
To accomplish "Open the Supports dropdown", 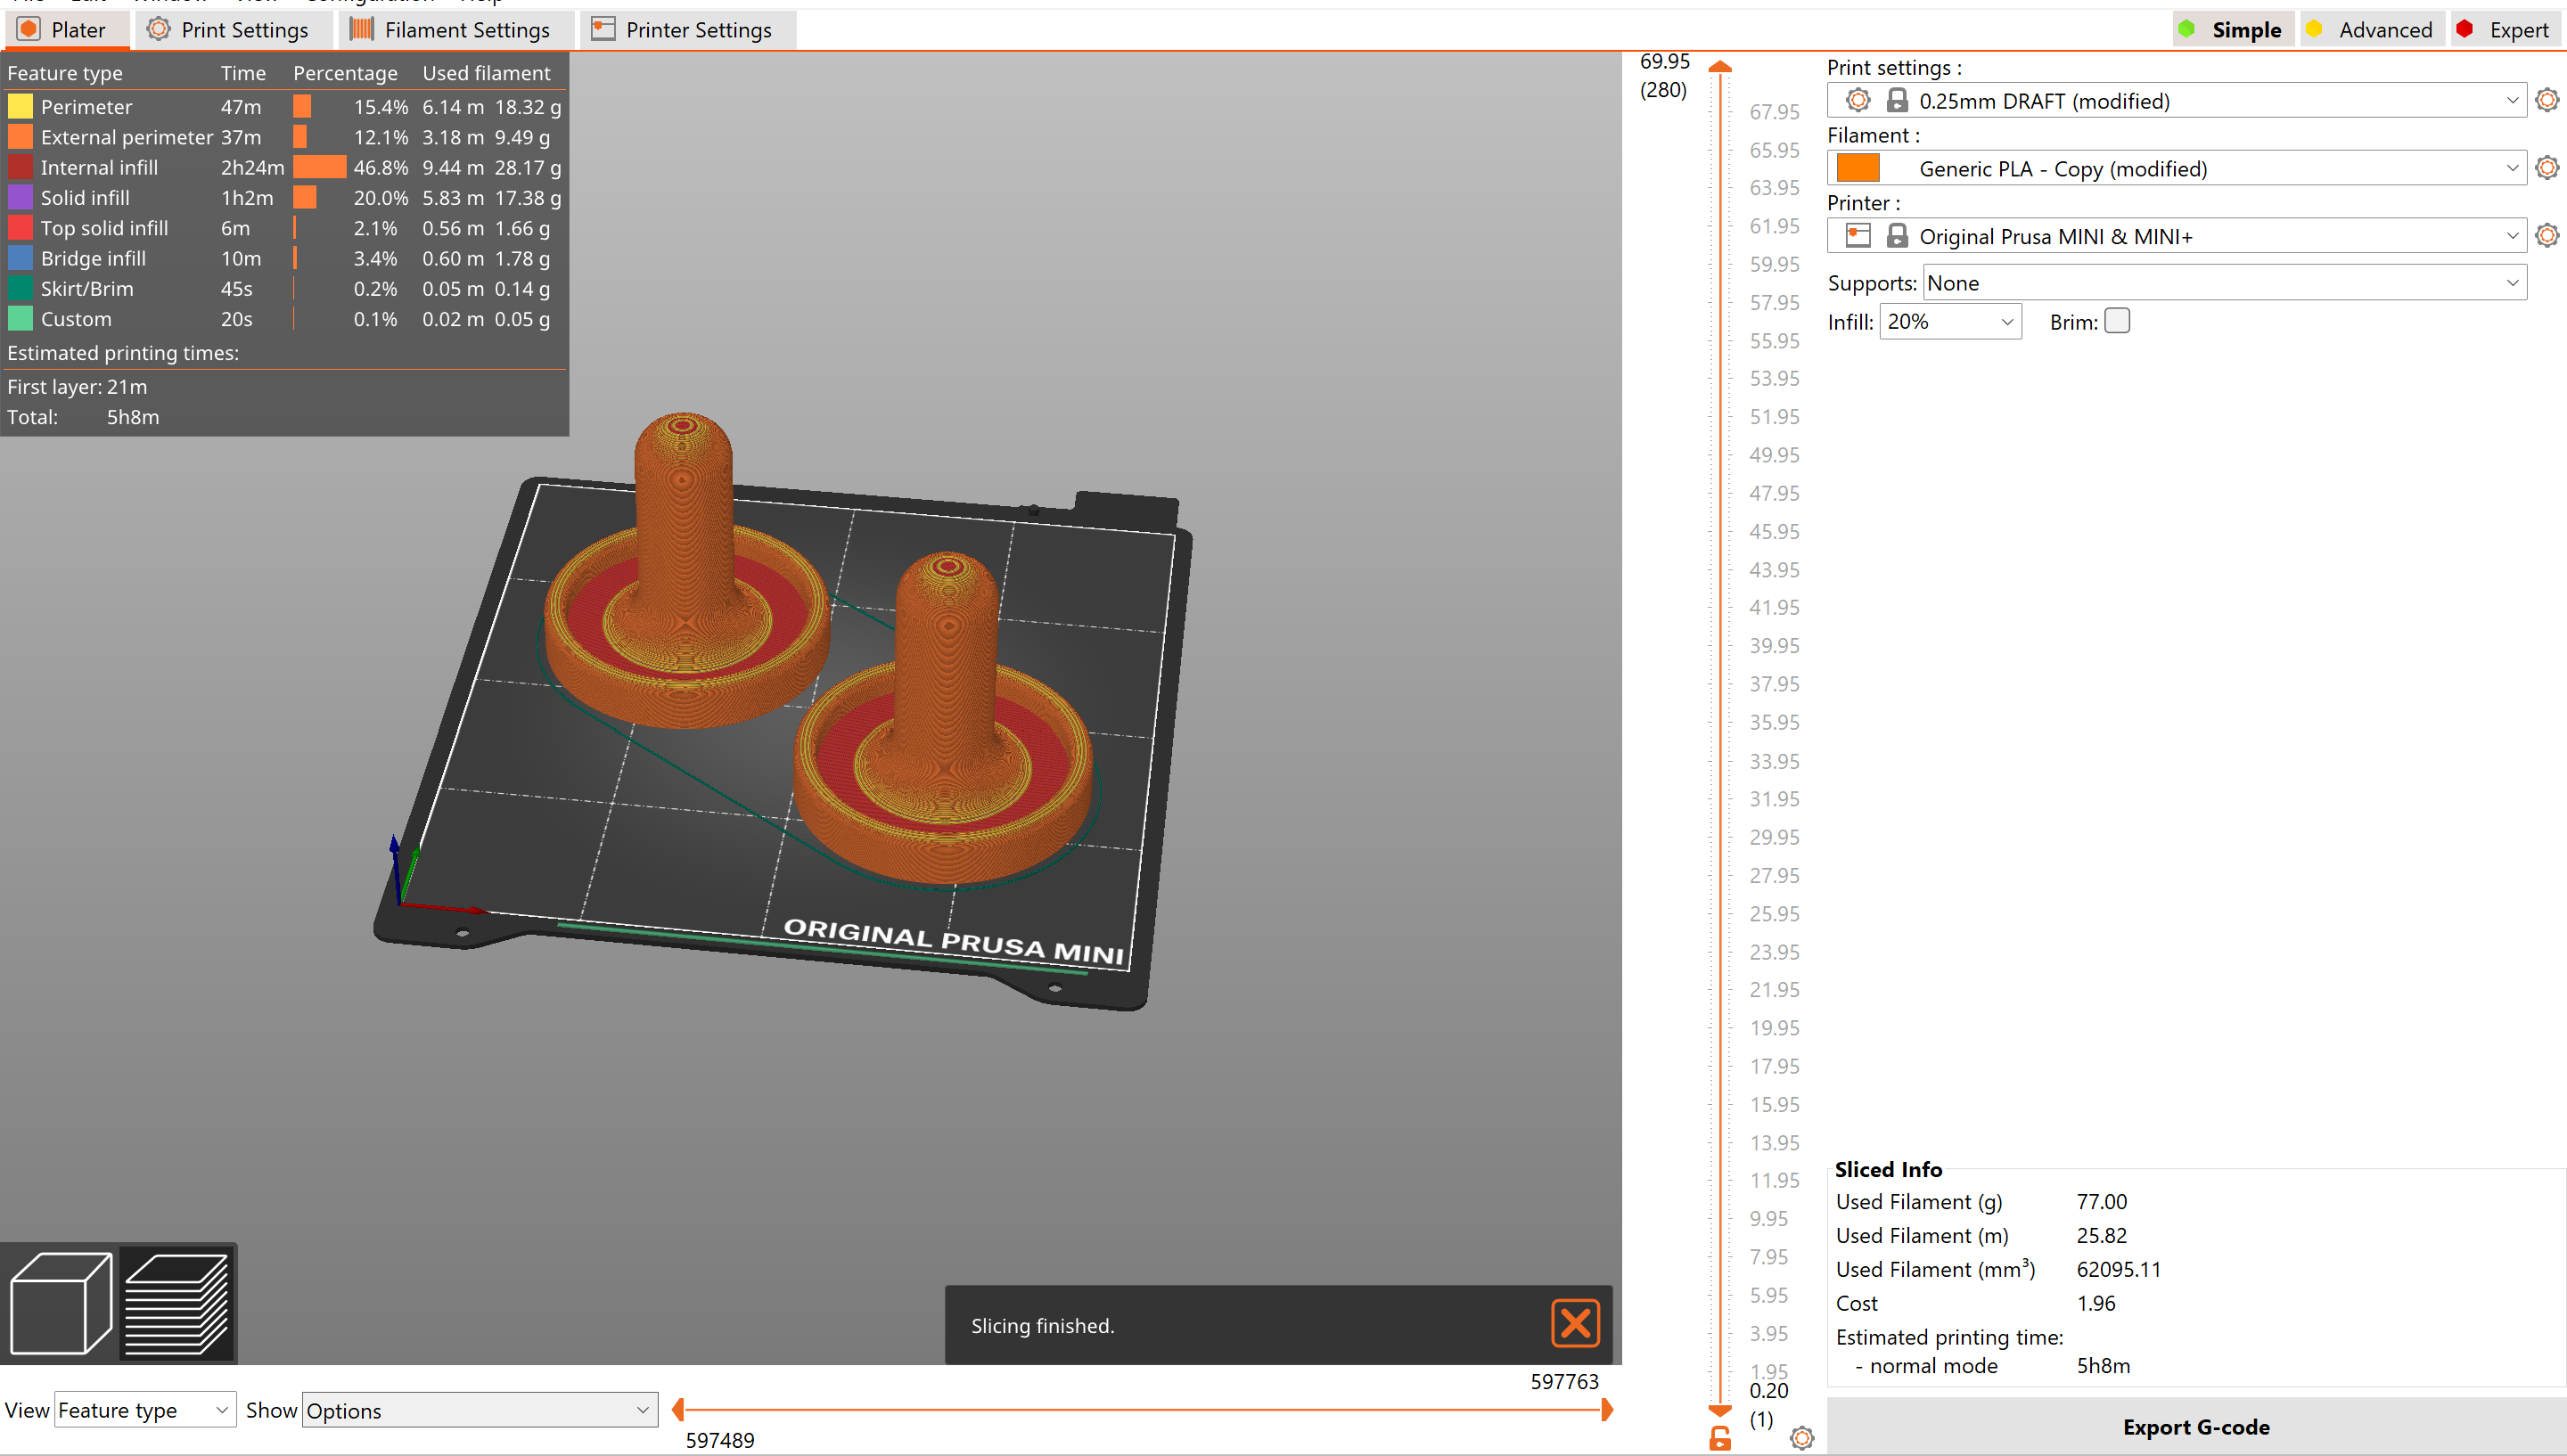I will (x=2225, y=283).
